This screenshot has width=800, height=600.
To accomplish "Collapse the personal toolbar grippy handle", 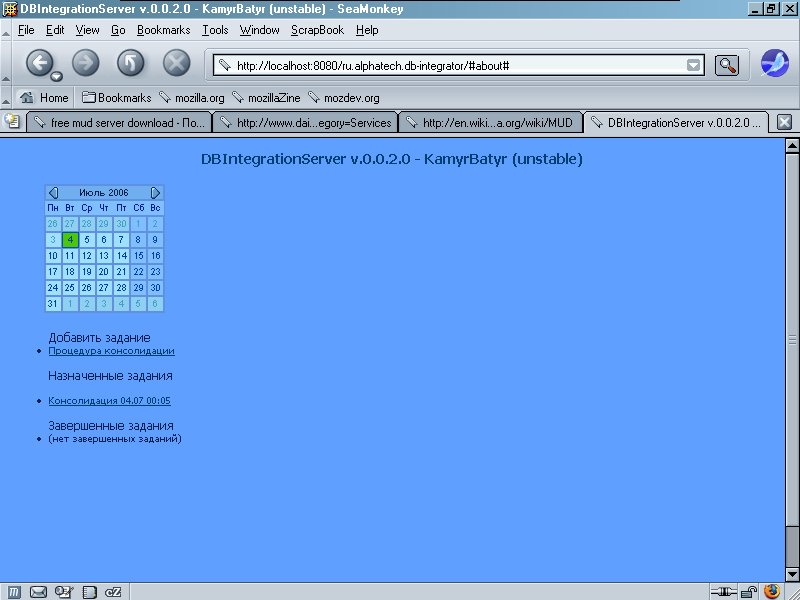I will tap(6, 97).
